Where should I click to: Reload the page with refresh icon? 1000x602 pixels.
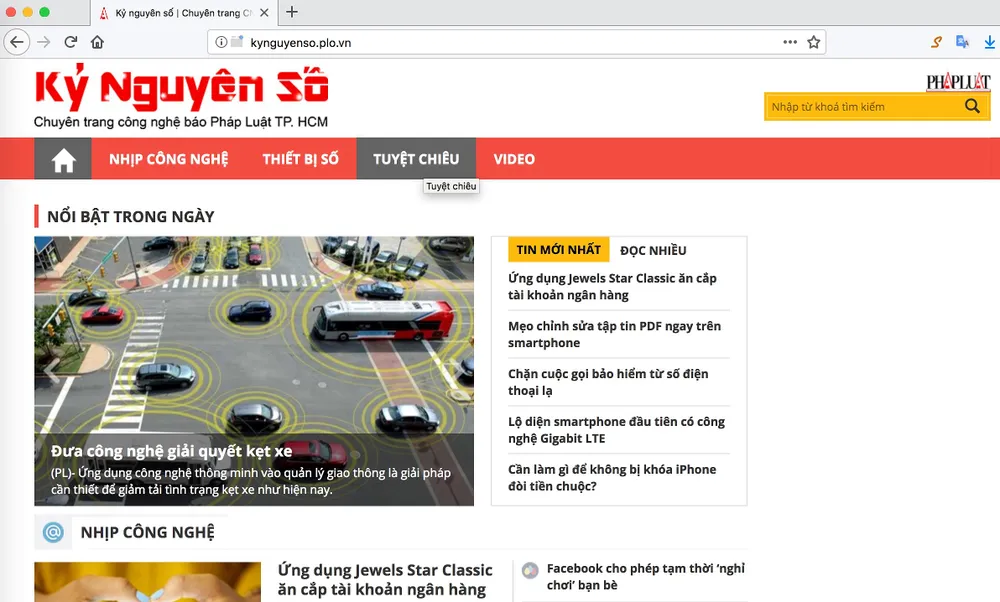pos(71,42)
